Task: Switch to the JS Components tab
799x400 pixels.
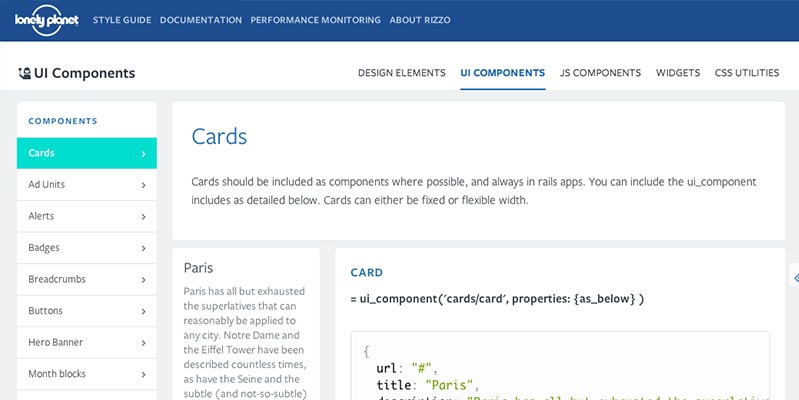Action: click(600, 73)
